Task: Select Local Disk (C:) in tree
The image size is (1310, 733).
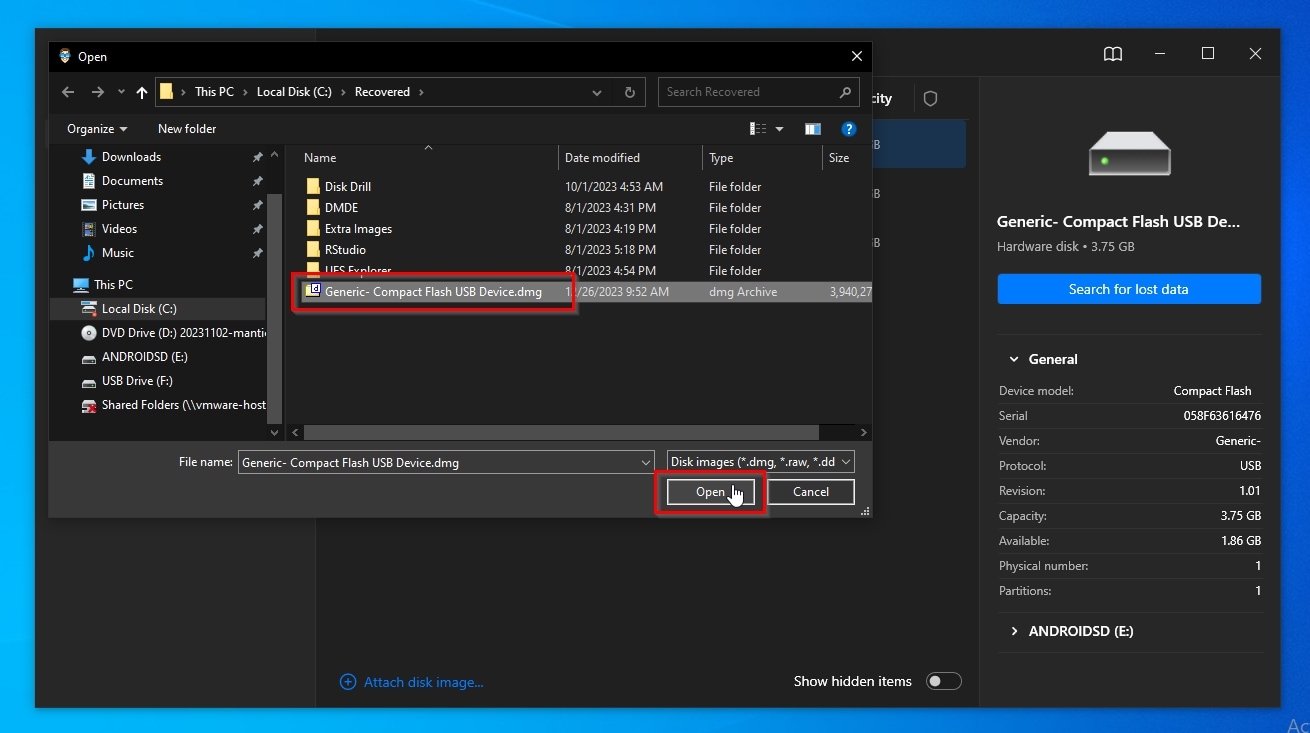Action: tap(139, 309)
